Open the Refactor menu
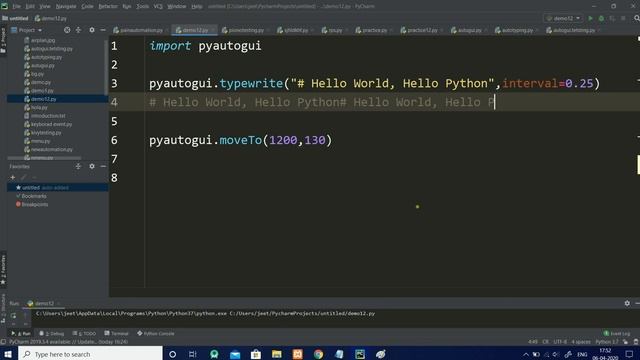Viewport: 640px width, 360px height. point(108,7)
